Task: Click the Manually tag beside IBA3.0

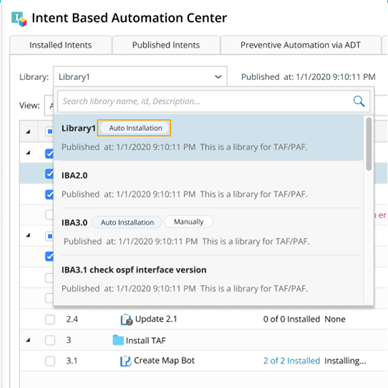Action: [x=189, y=222]
